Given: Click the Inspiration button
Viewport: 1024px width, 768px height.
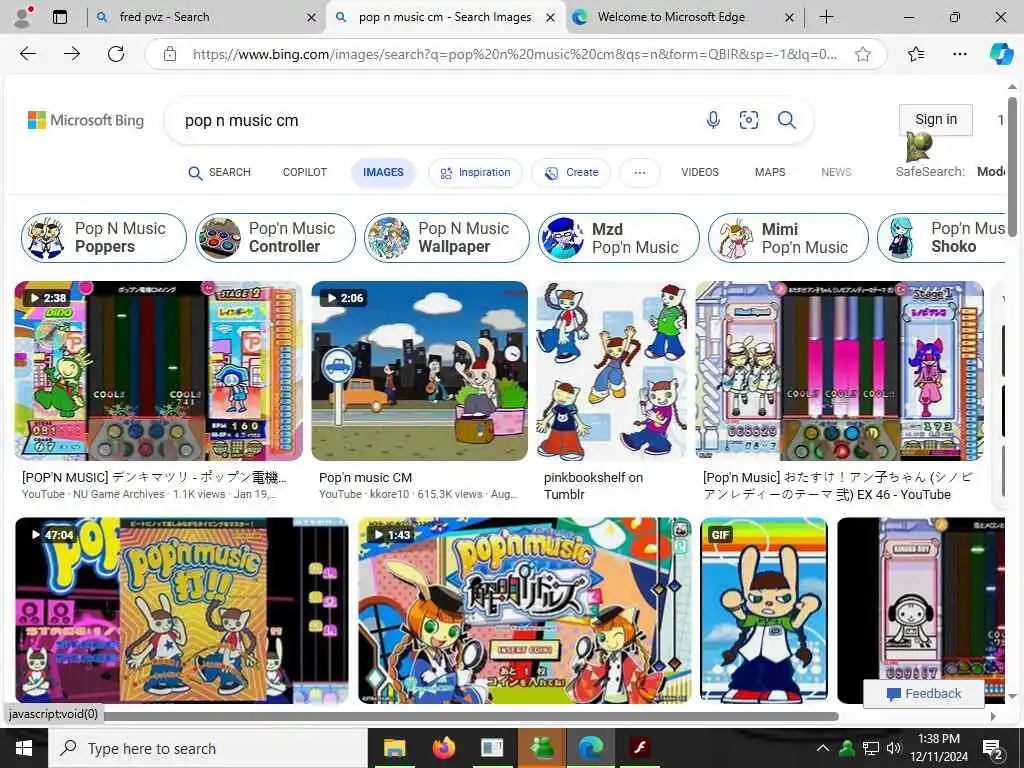Looking at the screenshot, I should [x=475, y=172].
